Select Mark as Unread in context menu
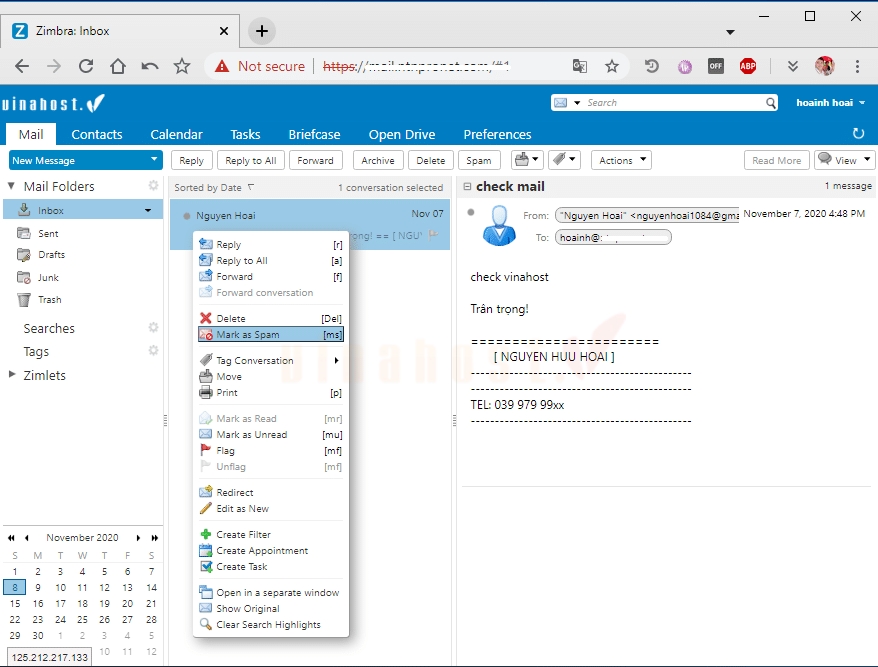The height and width of the screenshot is (667, 878). (x=271, y=435)
